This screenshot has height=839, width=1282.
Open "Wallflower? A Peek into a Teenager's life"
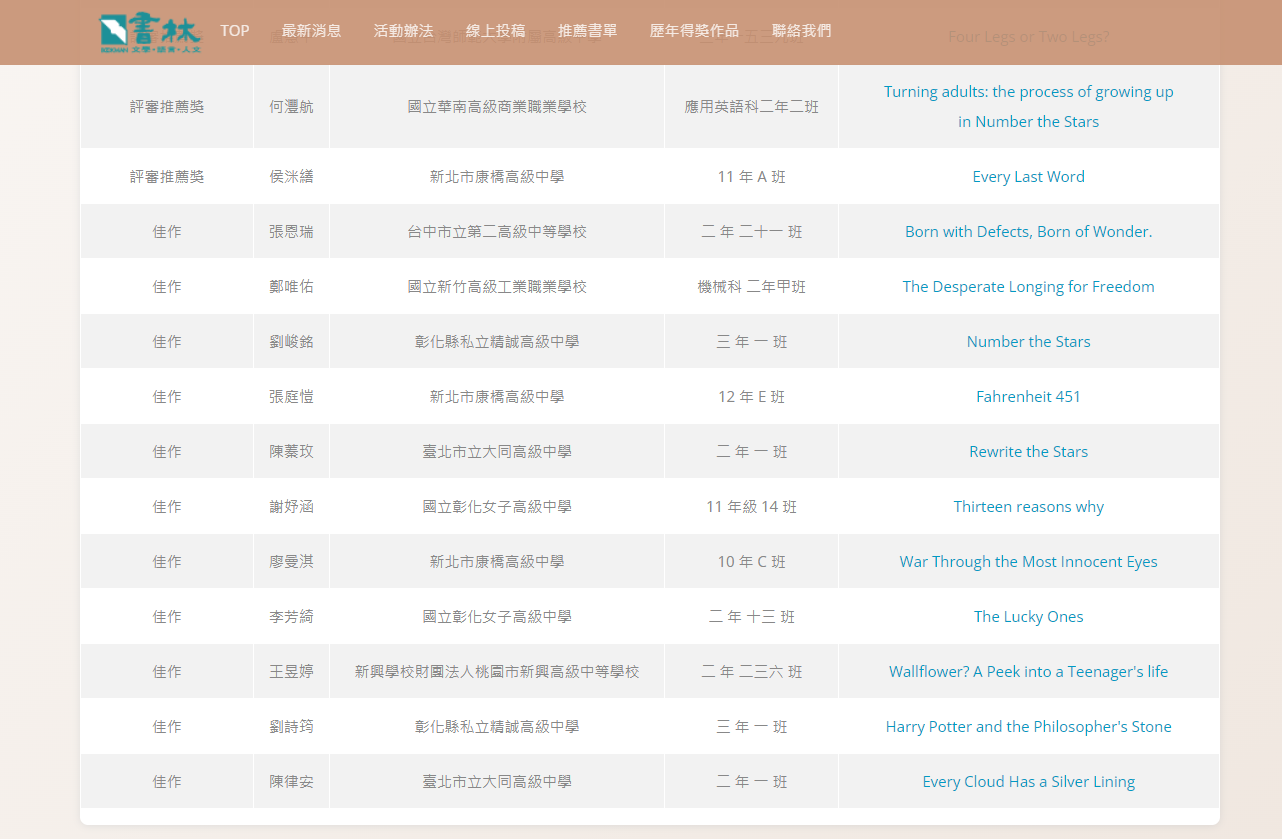click(1029, 672)
